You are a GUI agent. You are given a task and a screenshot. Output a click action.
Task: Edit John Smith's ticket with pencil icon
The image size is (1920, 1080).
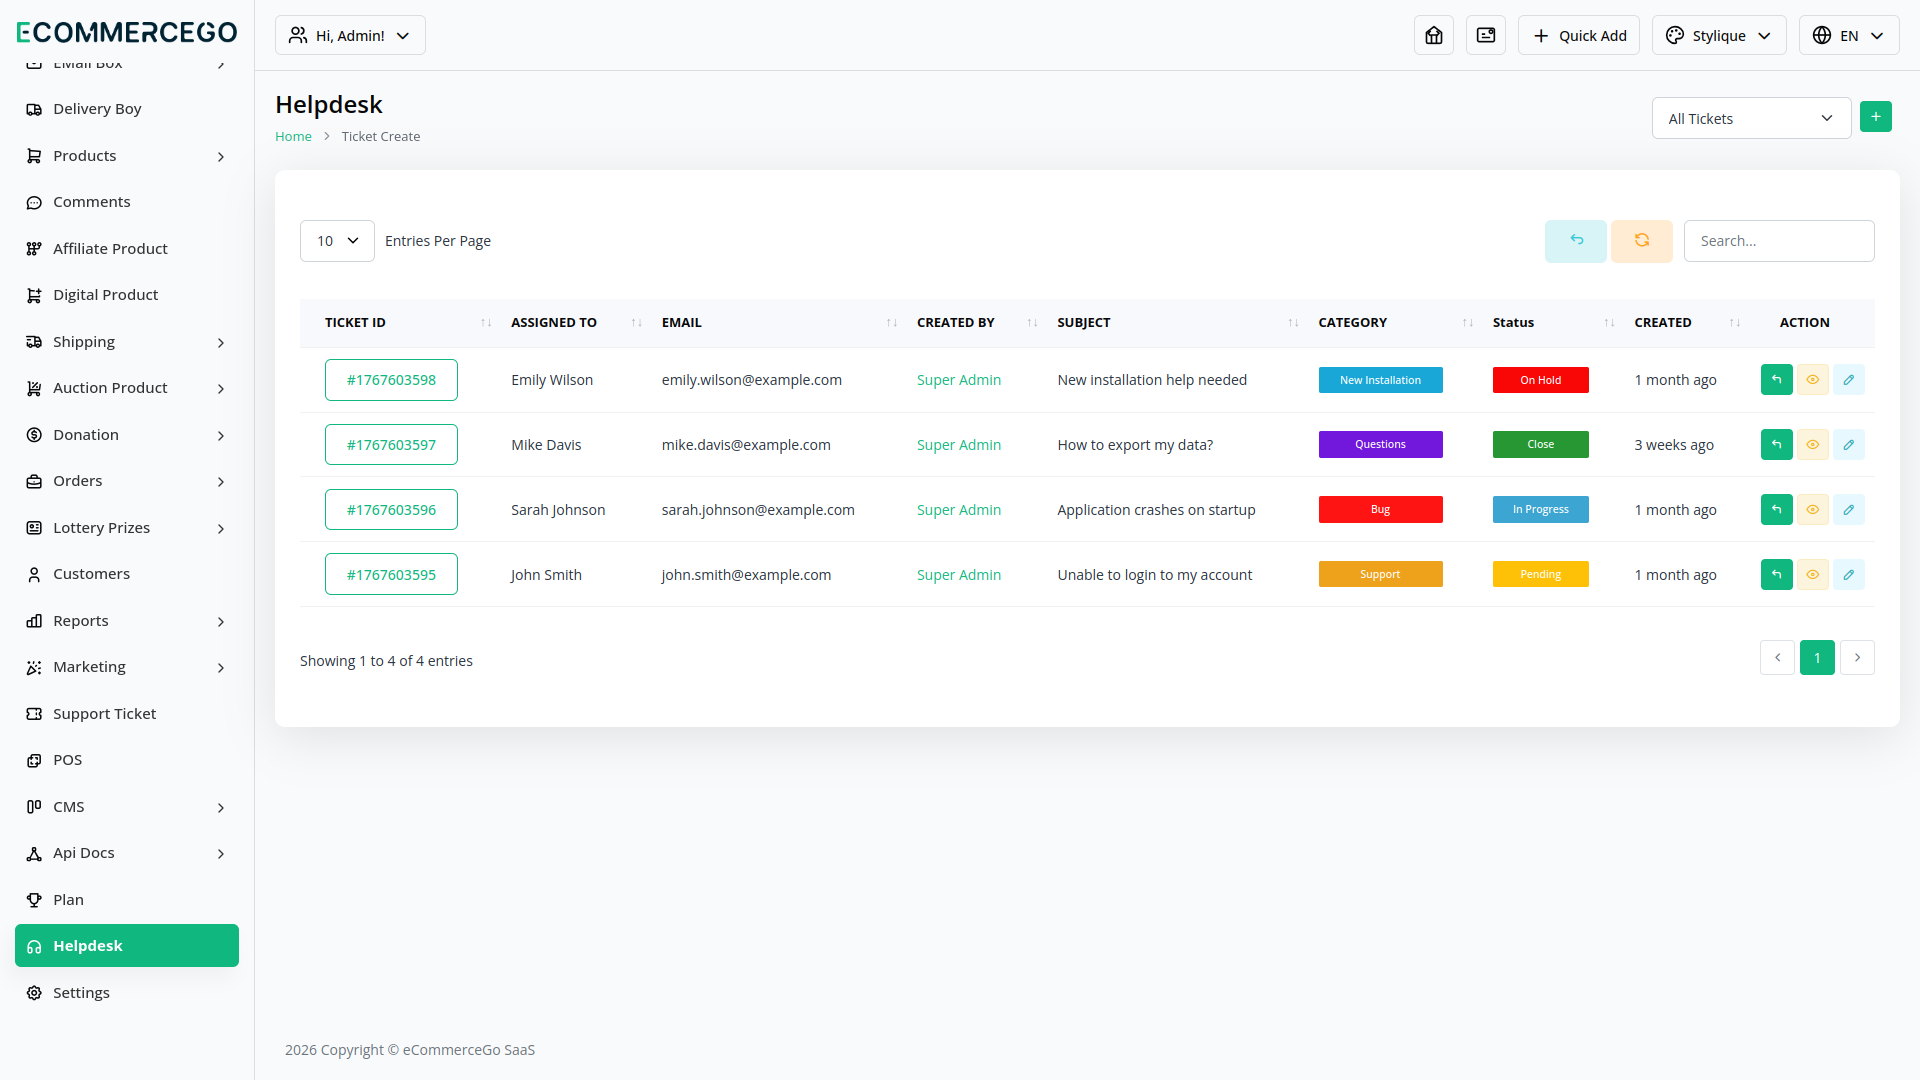point(1848,575)
